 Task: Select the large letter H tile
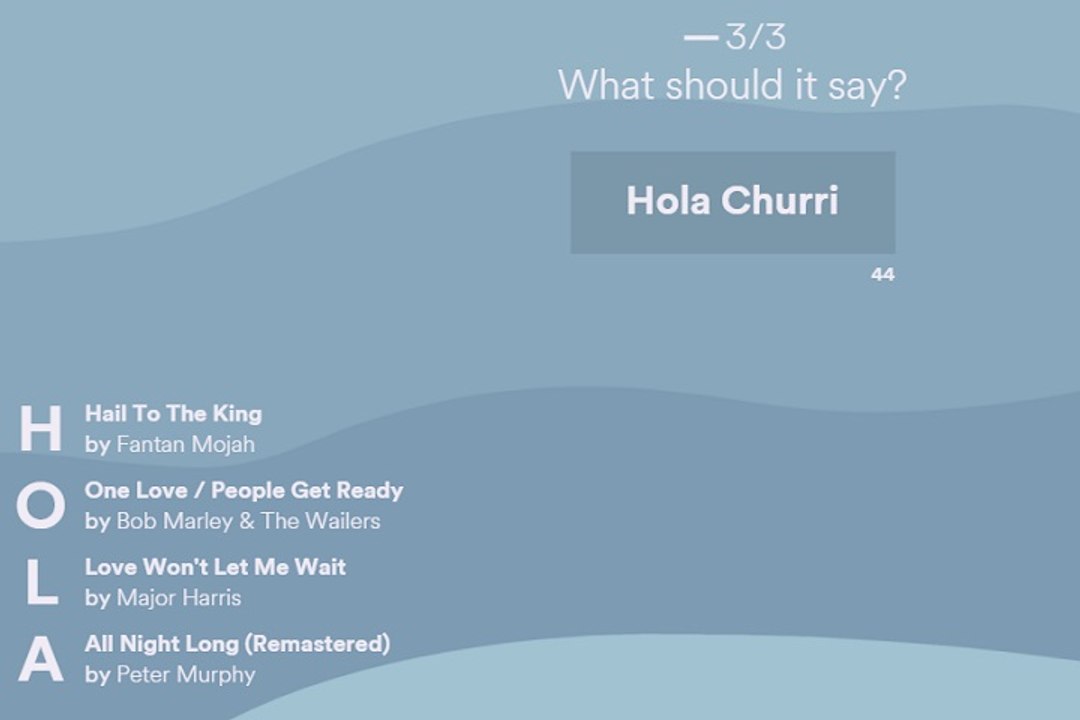41,429
